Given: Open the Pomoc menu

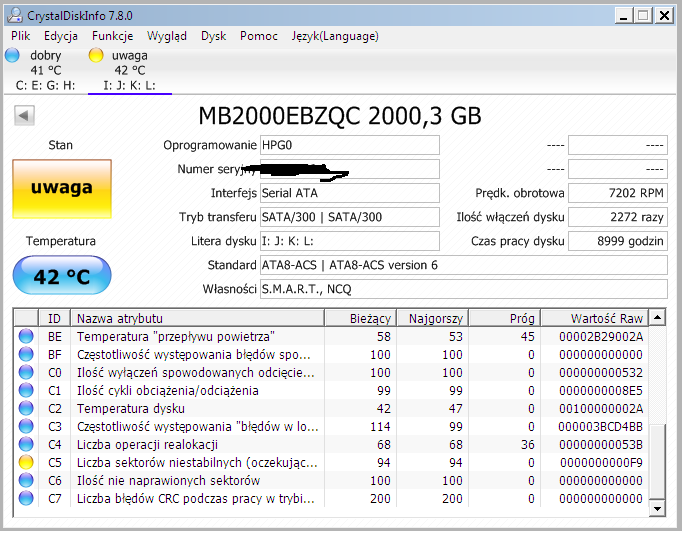Looking at the screenshot, I should tap(259, 36).
